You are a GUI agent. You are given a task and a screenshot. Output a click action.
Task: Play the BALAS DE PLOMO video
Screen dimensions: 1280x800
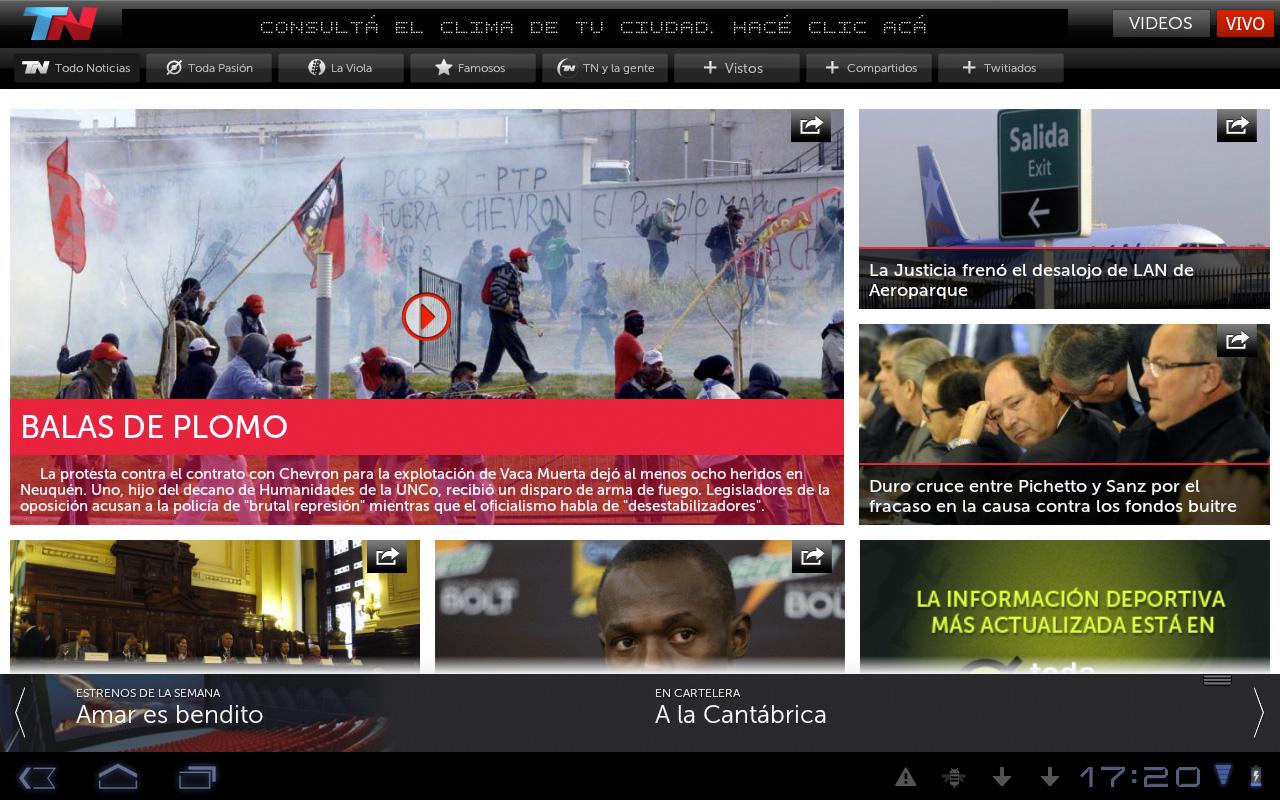427,316
